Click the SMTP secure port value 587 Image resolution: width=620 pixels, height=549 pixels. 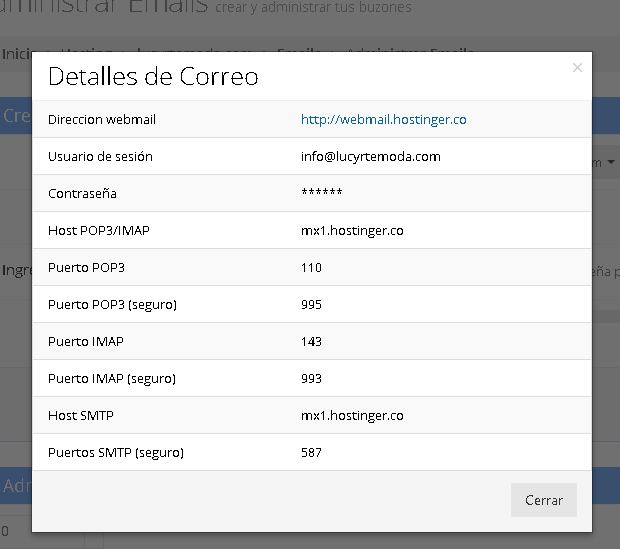[311, 452]
